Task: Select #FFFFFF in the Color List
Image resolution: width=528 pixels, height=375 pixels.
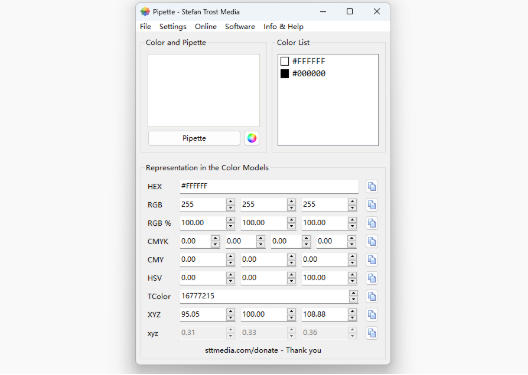Action: pyautogui.click(x=309, y=61)
